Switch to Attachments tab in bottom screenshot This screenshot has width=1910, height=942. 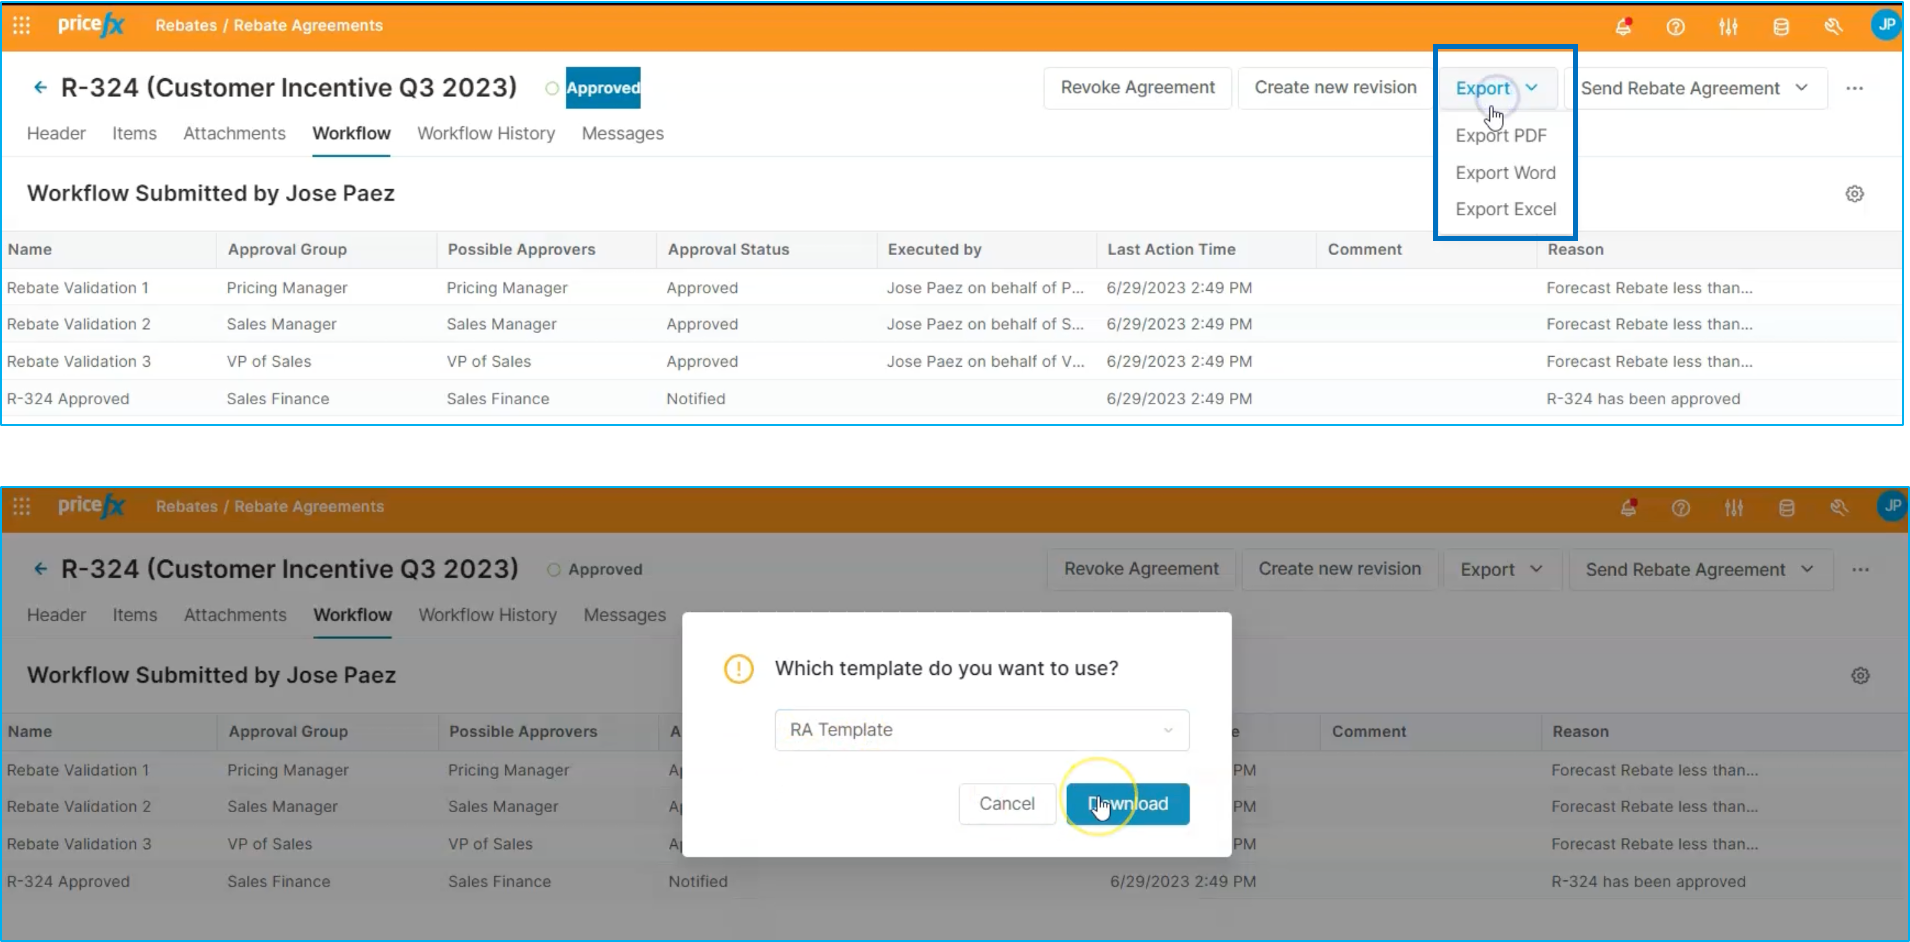tap(235, 615)
